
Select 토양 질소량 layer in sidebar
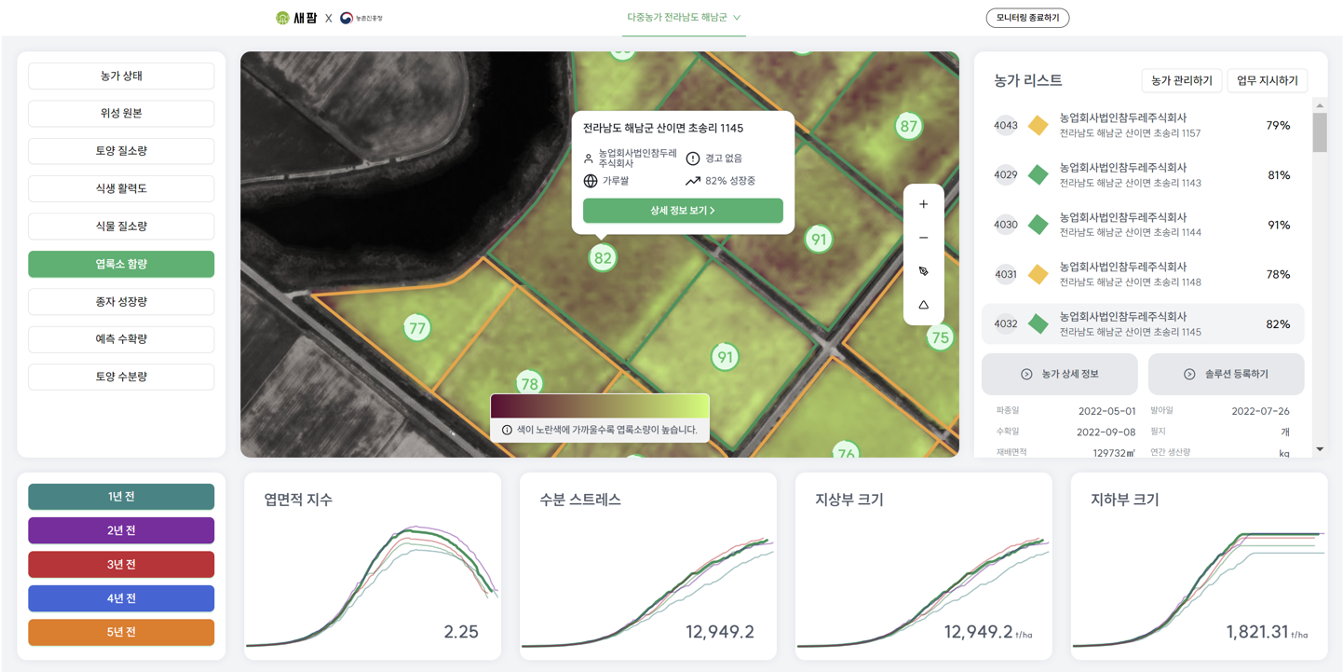click(121, 151)
